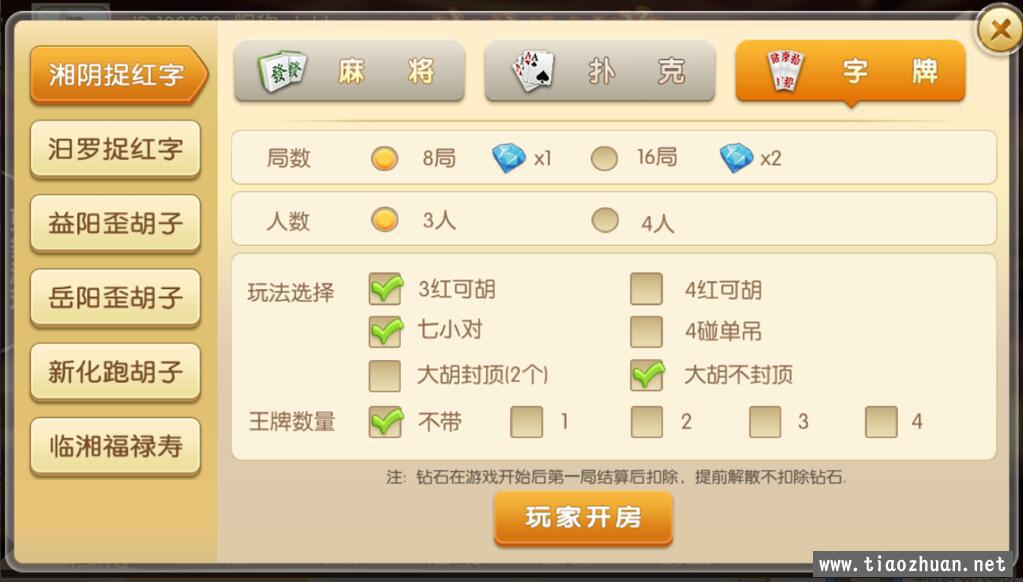Select the 8局 rounds option
1023x582 pixels.
coord(384,159)
